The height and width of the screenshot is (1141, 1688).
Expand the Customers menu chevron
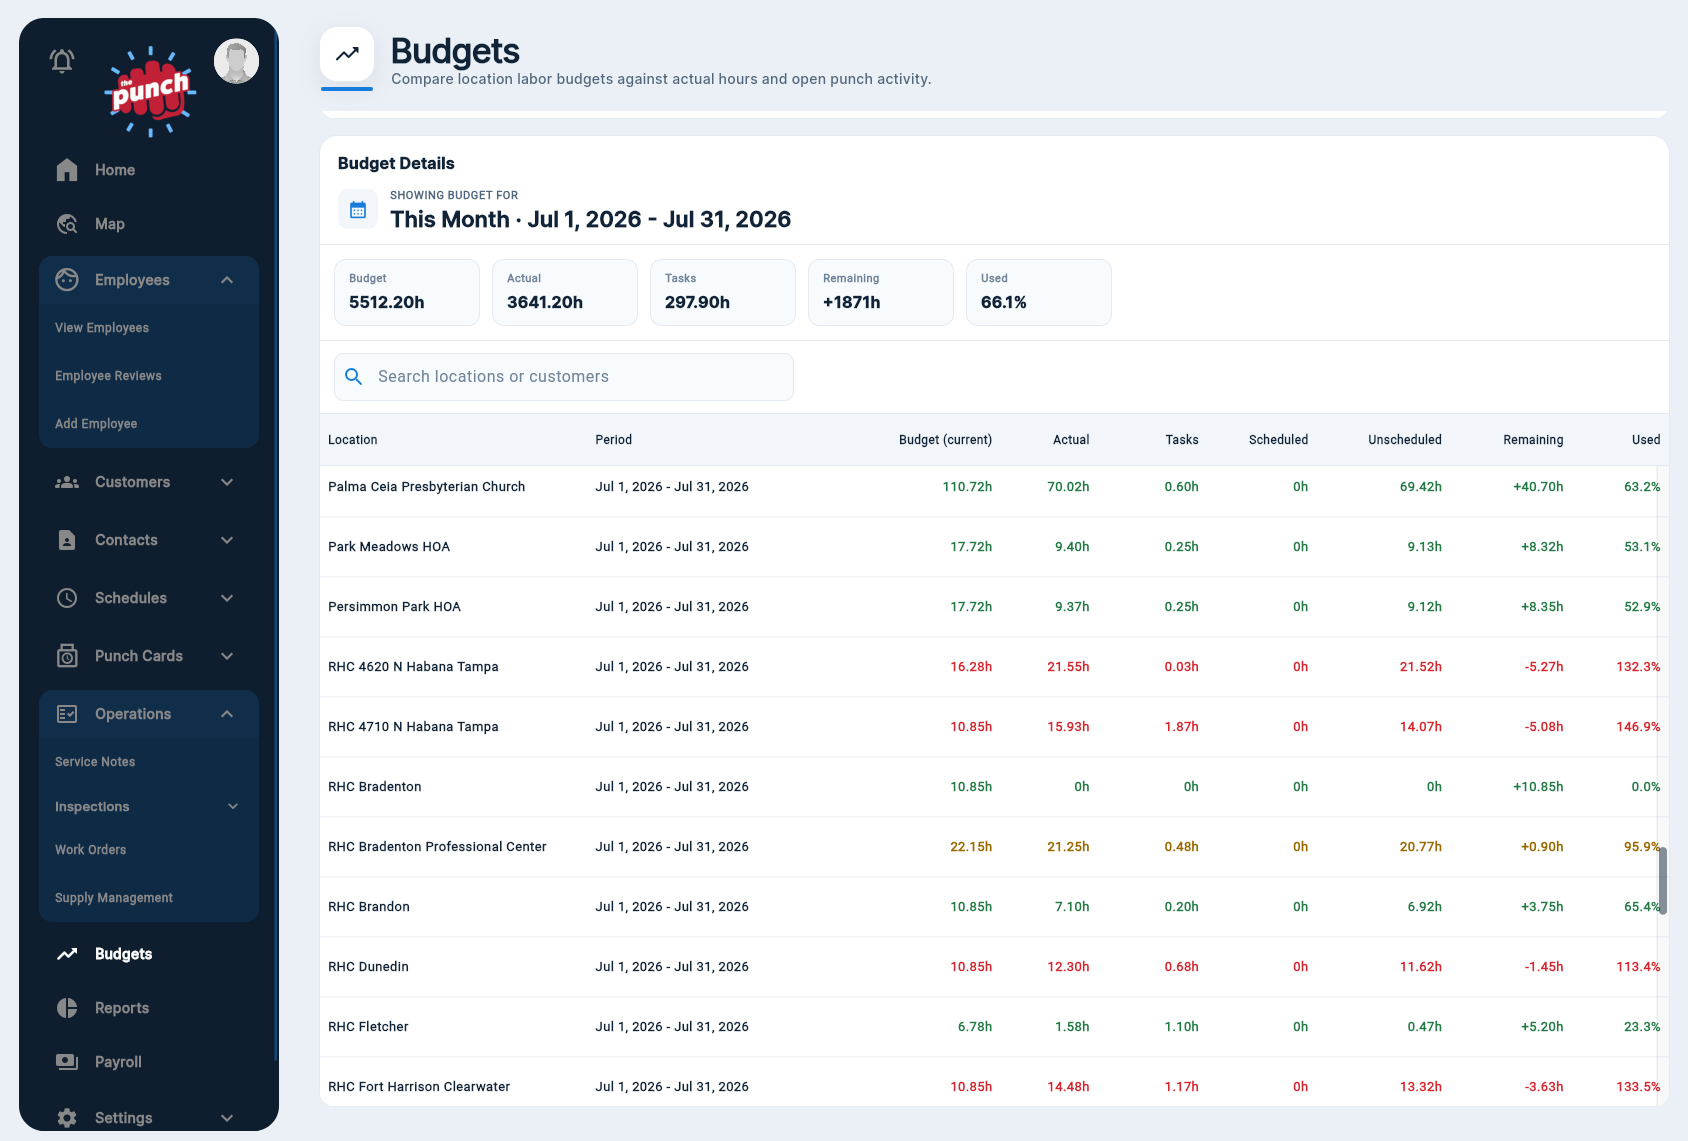227,482
